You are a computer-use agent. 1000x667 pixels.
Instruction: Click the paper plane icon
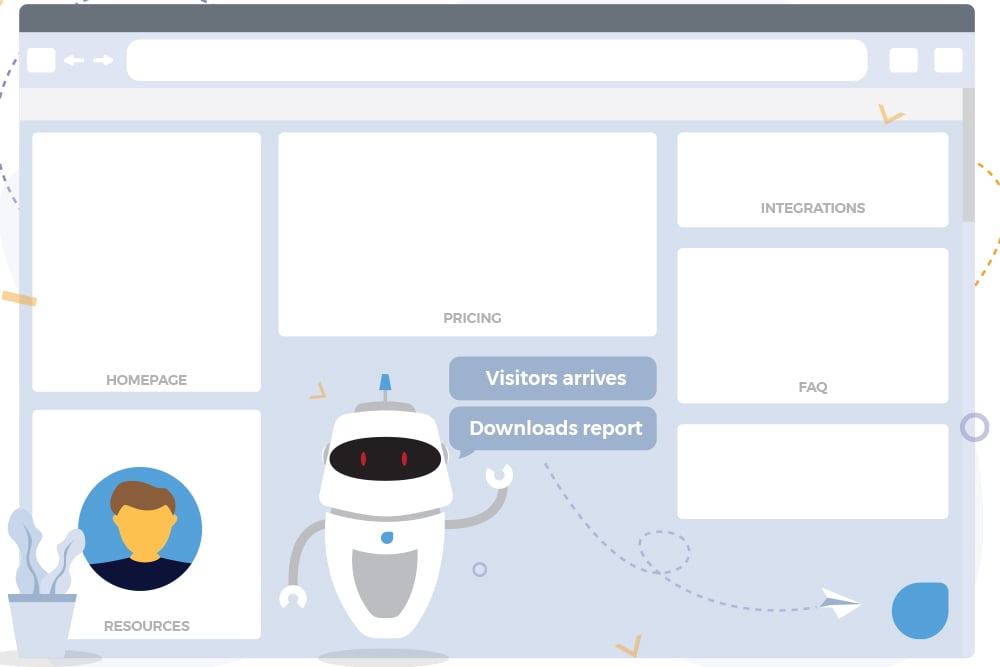pos(839,603)
